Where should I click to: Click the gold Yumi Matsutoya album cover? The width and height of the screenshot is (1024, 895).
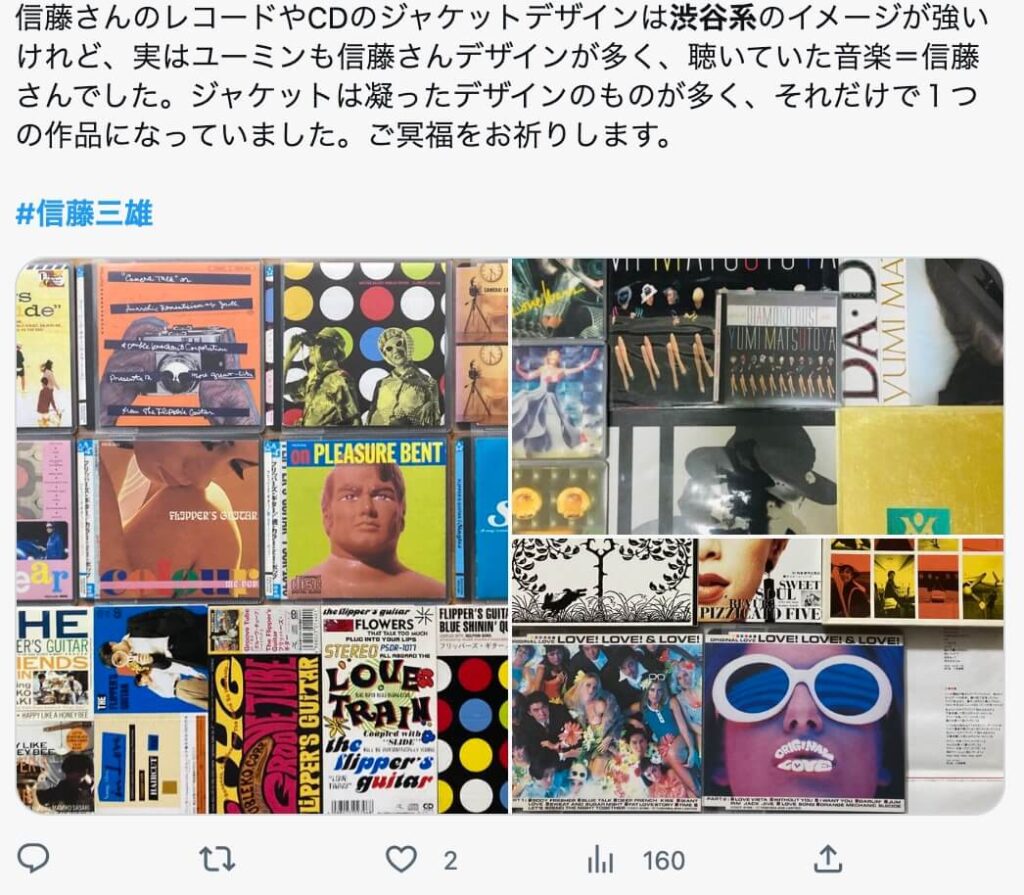click(x=920, y=470)
